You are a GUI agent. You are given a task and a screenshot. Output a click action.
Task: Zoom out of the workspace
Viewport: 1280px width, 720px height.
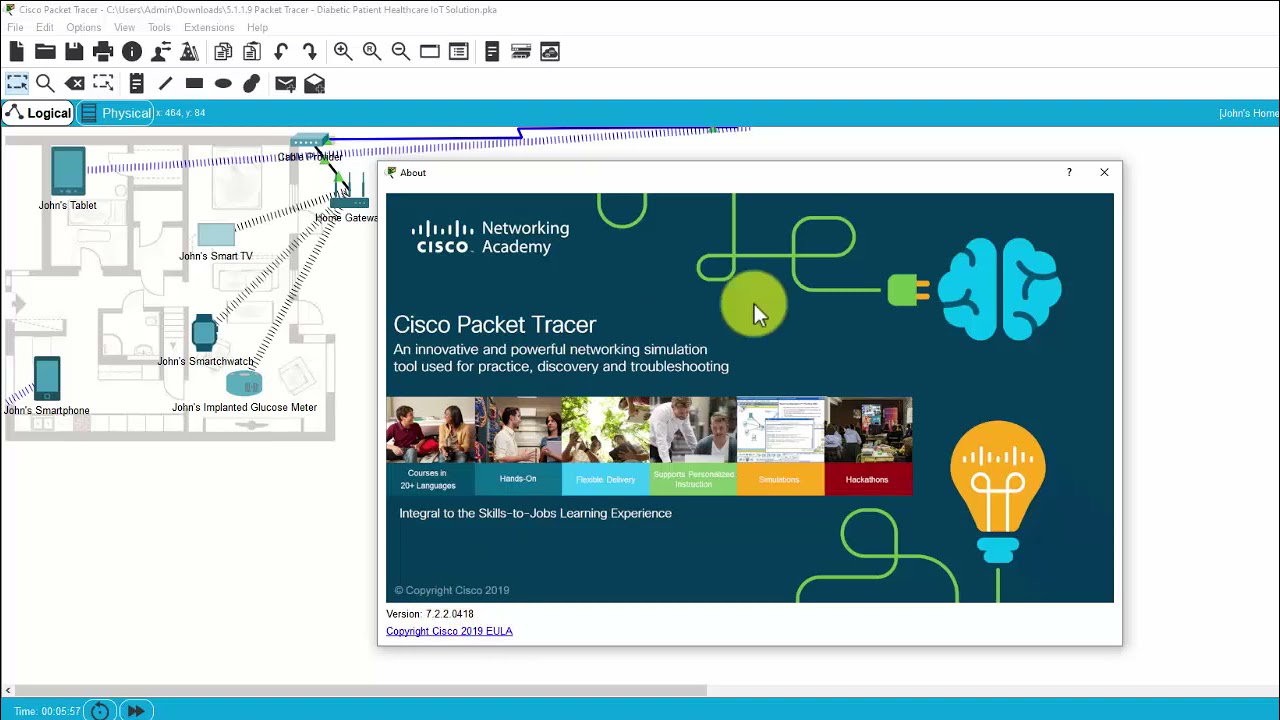click(x=401, y=52)
